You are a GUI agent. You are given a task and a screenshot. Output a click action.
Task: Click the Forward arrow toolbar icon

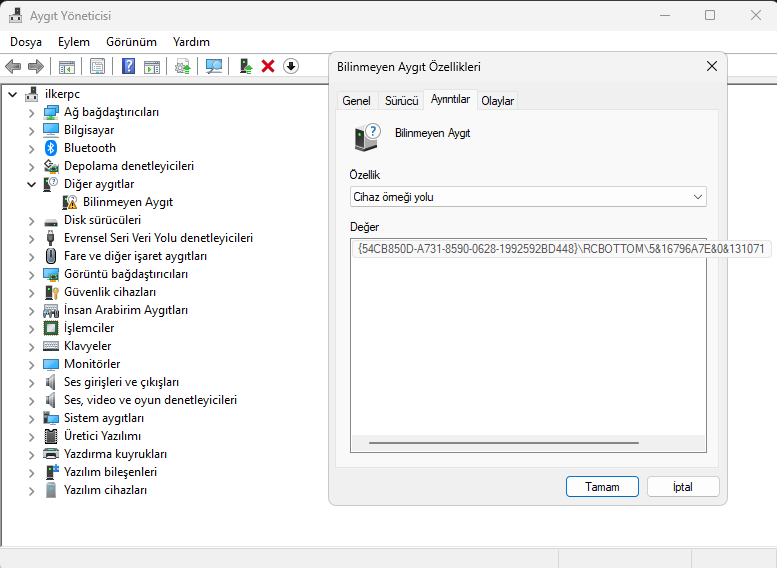pos(36,66)
